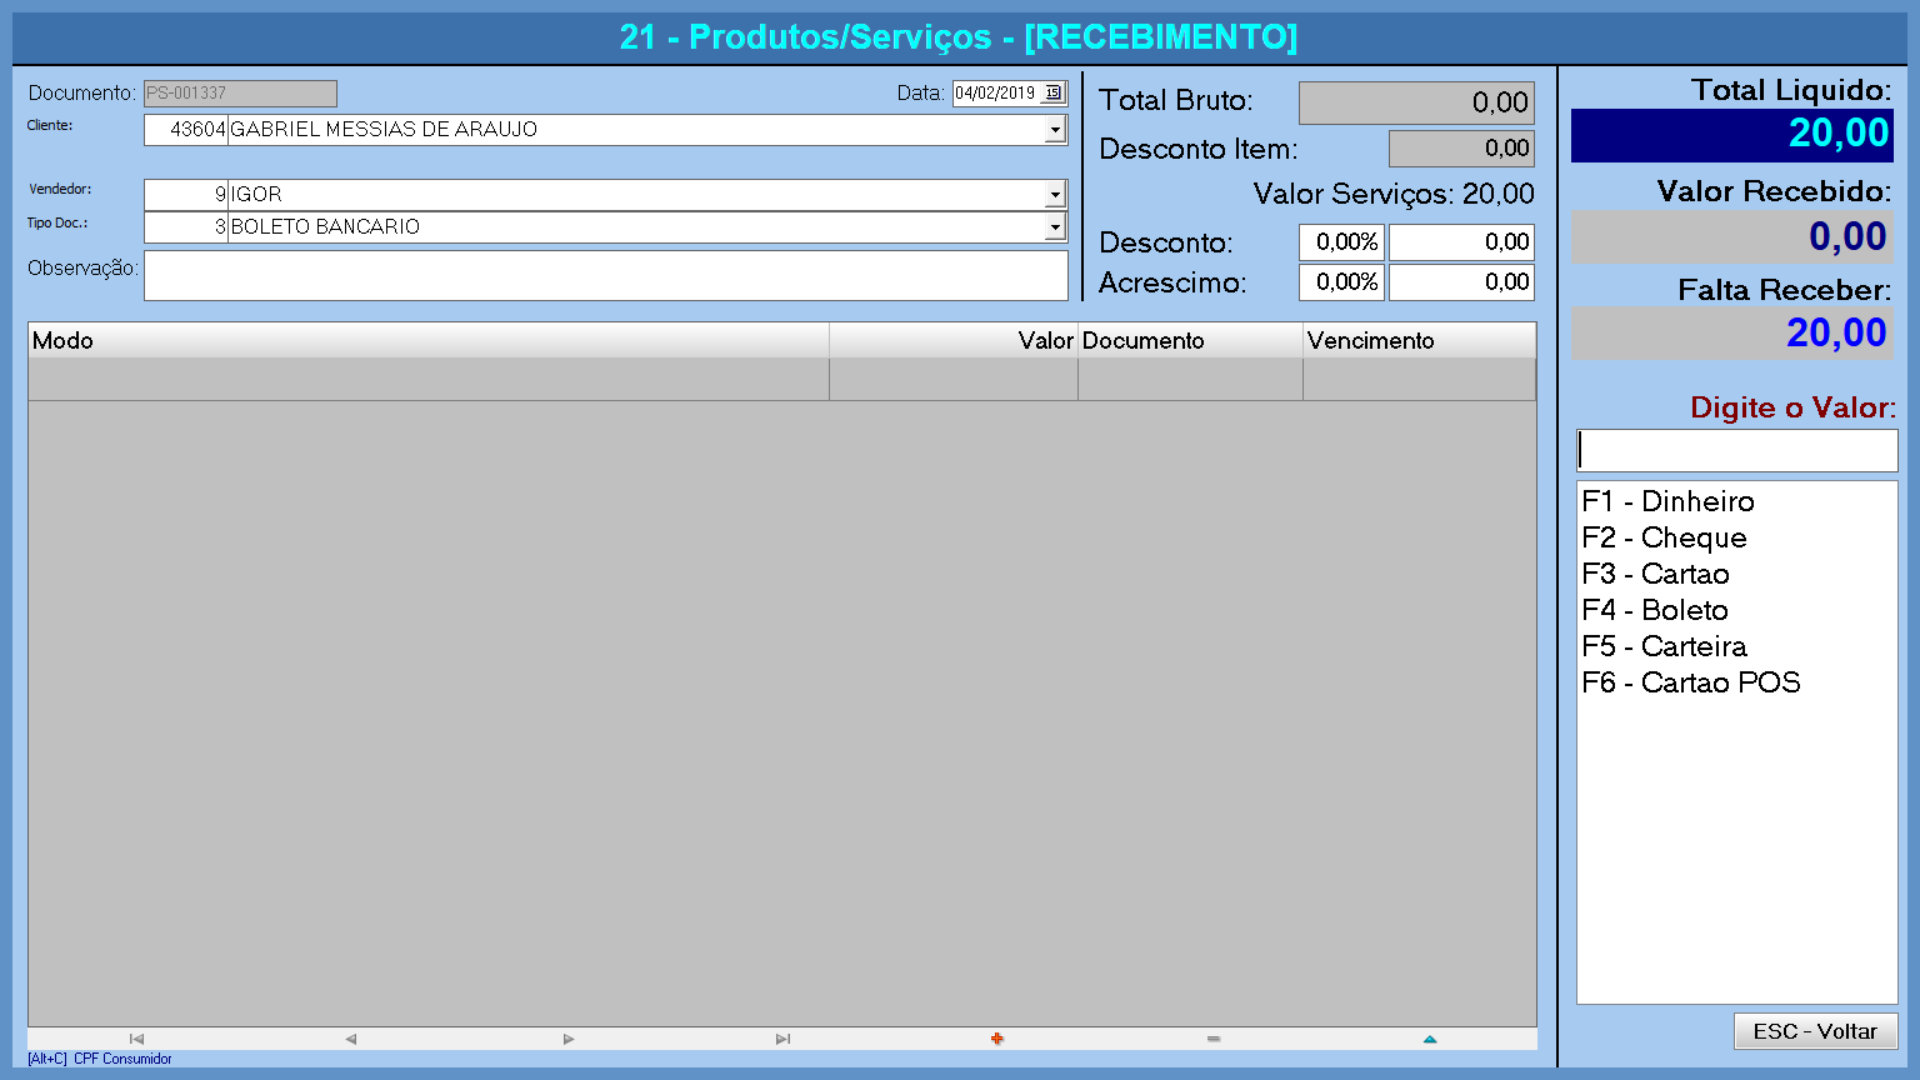
Task: Go to next record in navigator
Action: click(x=568, y=1039)
